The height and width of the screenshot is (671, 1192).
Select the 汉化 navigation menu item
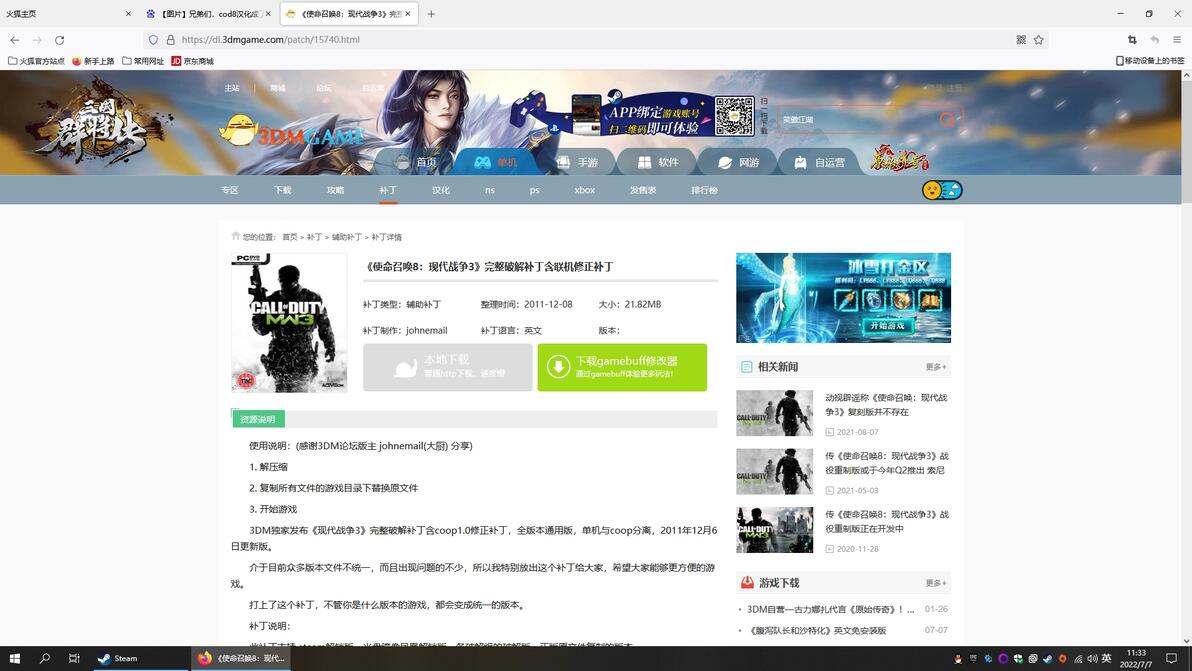click(441, 190)
